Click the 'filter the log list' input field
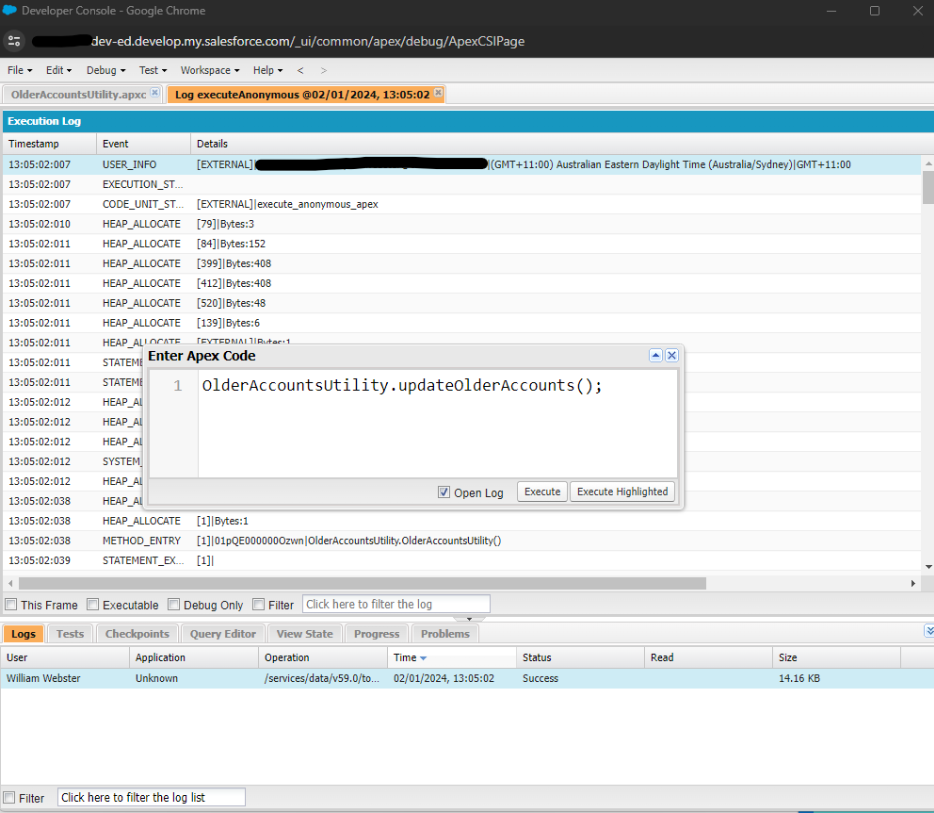The image size is (934, 813). [x=151, y=798]
